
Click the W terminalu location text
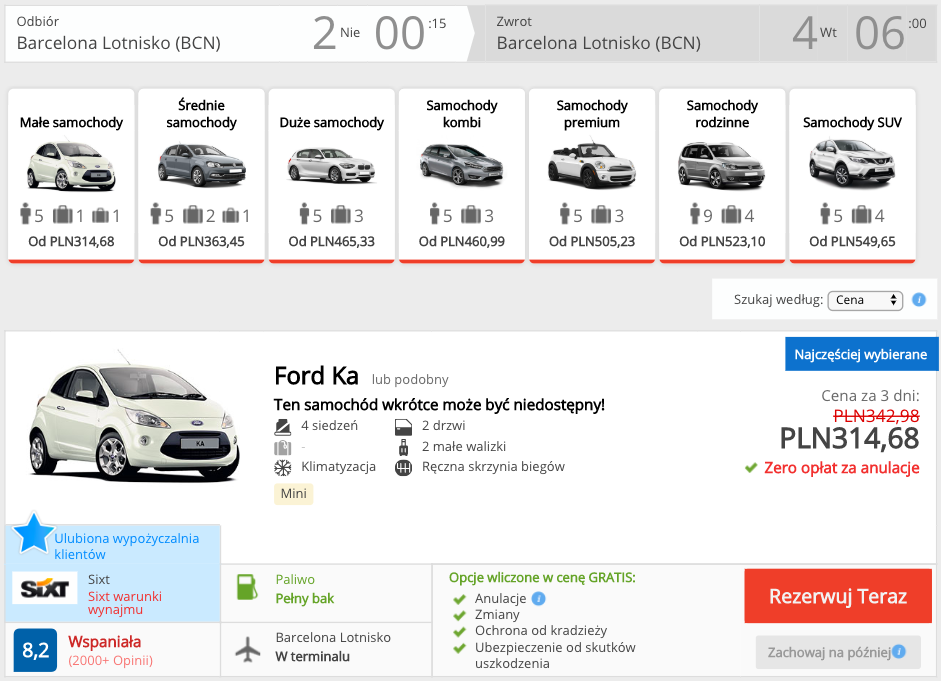point(313,657)
